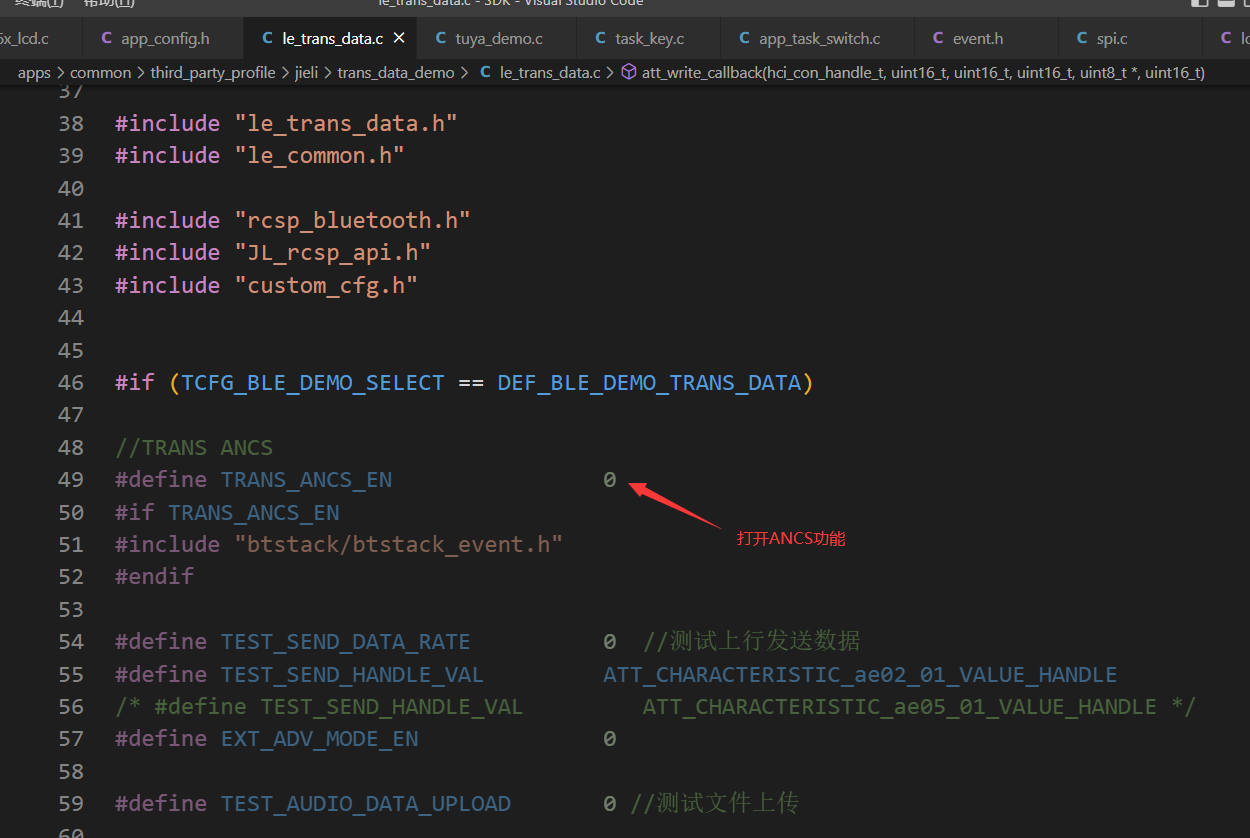1250x838 pixels.
Task: Open the common breadcrumb segment
Action: 100,72
